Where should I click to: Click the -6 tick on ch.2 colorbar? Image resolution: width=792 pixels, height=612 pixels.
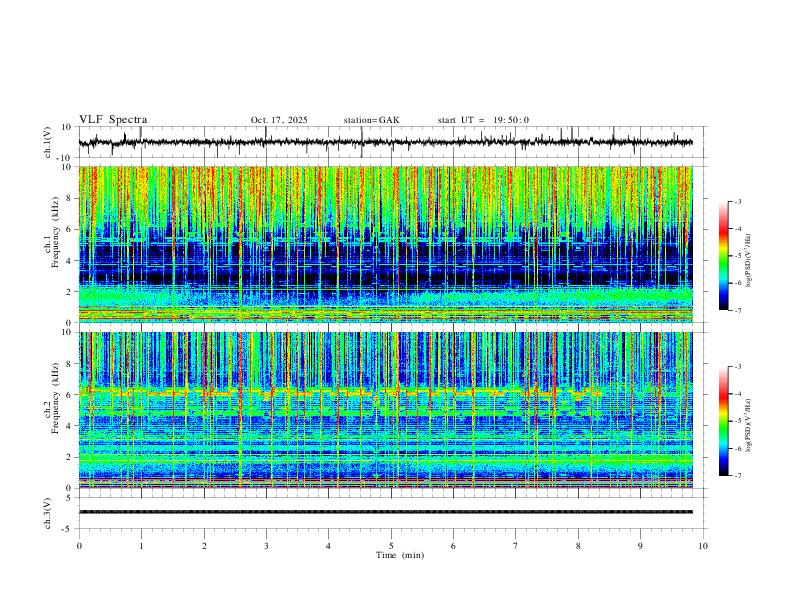[x=737, y=448]
